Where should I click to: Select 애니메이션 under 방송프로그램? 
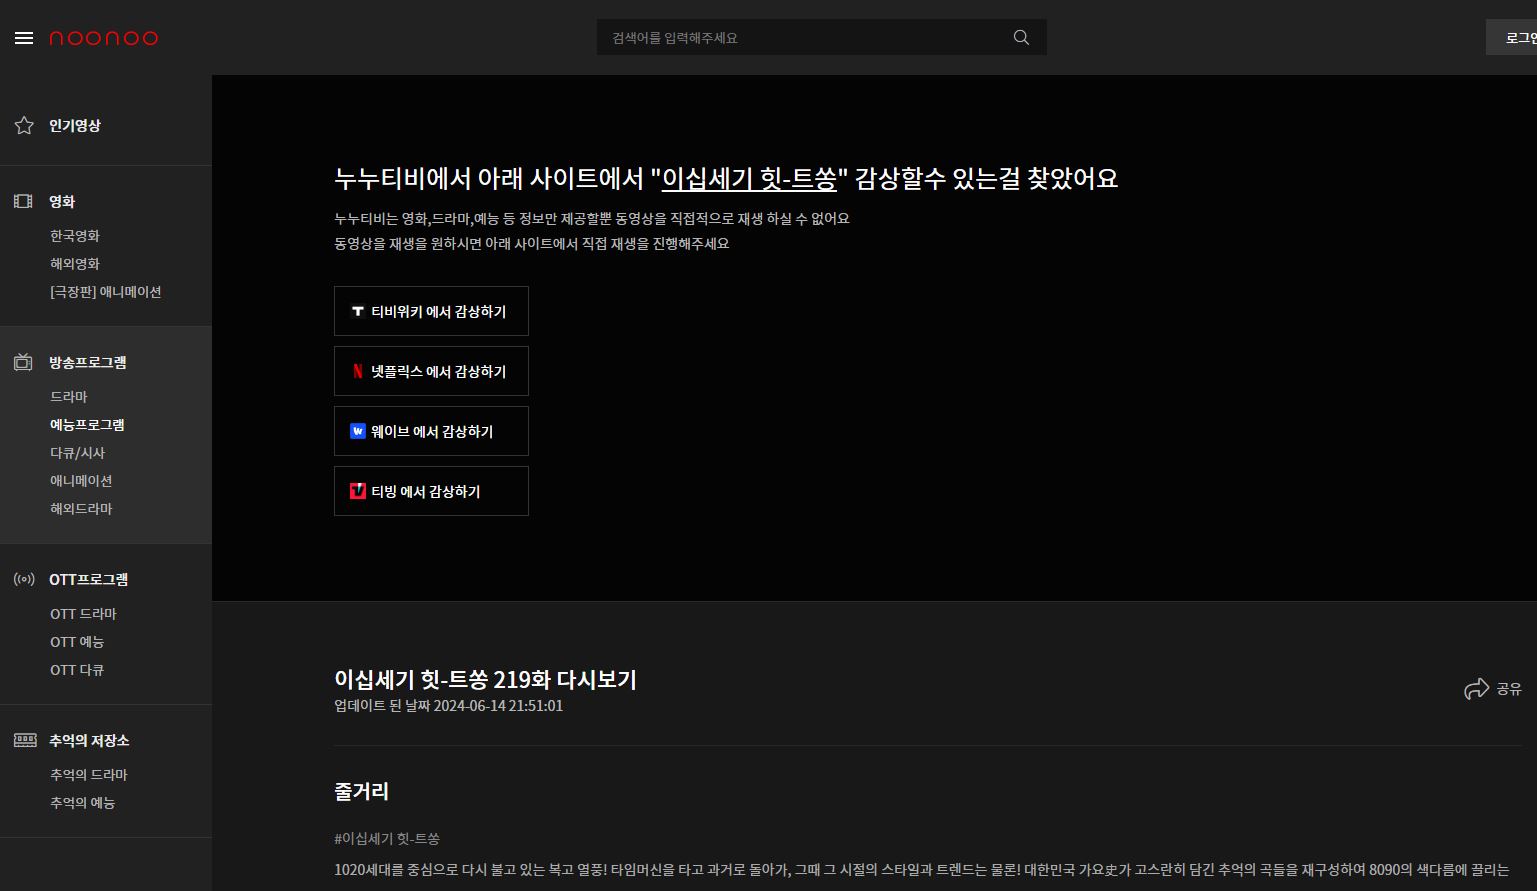(81, 480)
